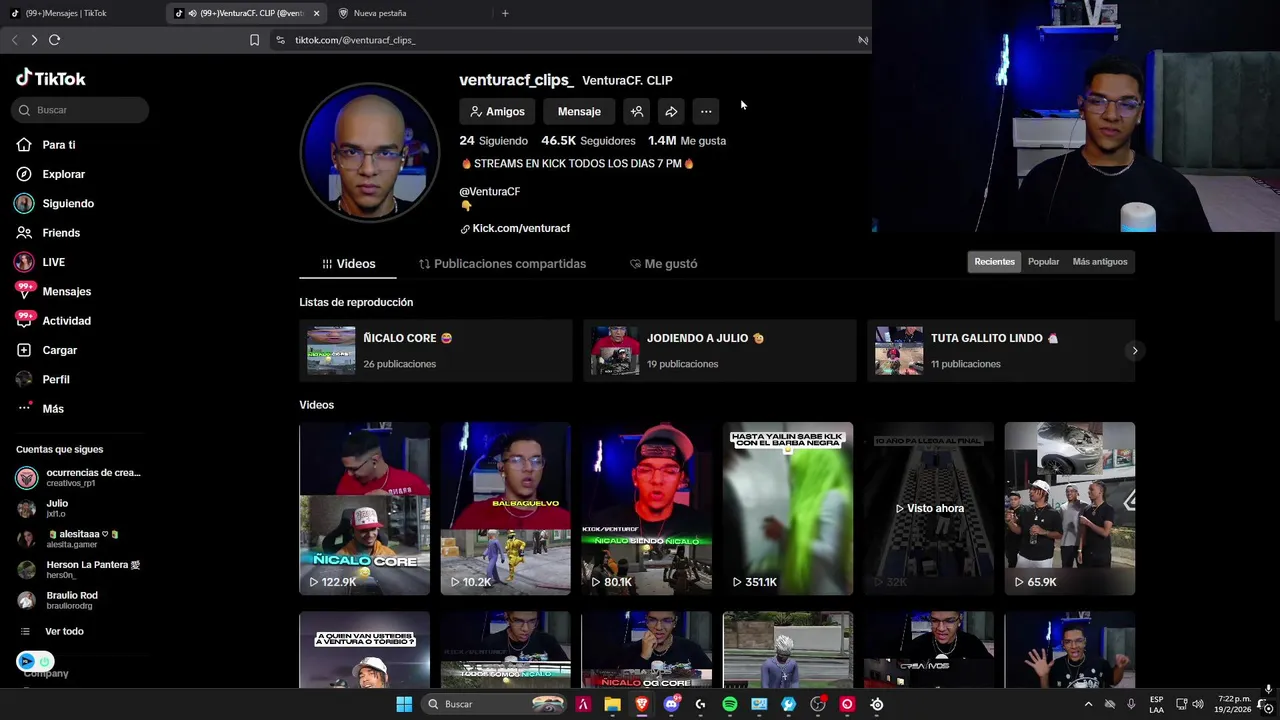Viewport: 1280px width, 720px height.
Task: Open the video with 10.2K views
Action: pos(506,508)
